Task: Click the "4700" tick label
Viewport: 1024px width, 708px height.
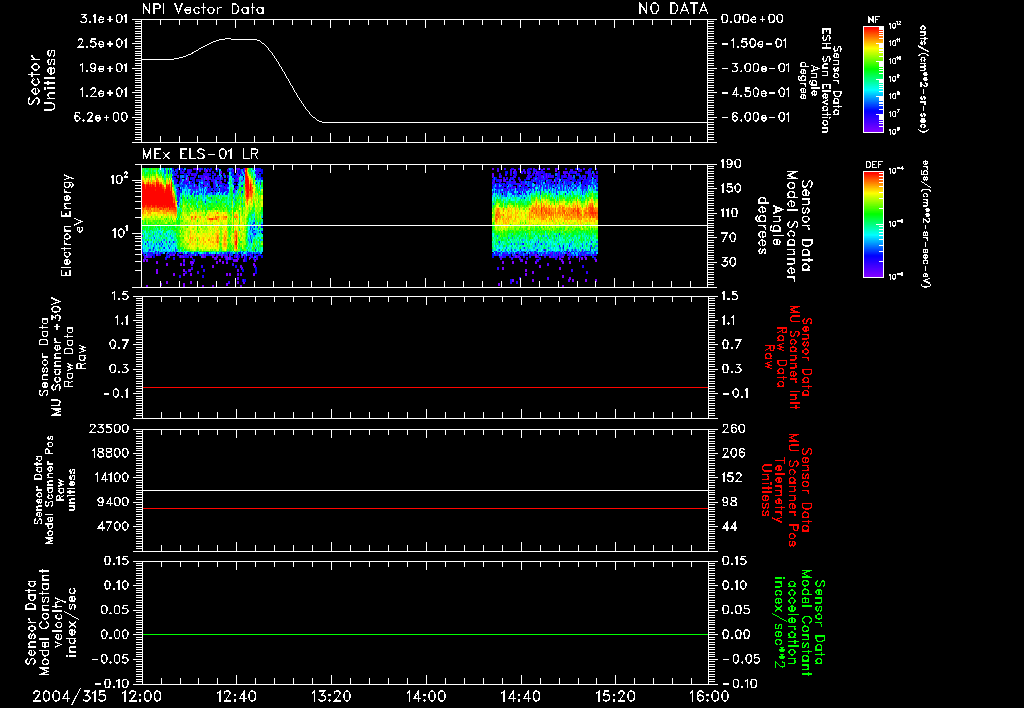Action: [112, 526]
